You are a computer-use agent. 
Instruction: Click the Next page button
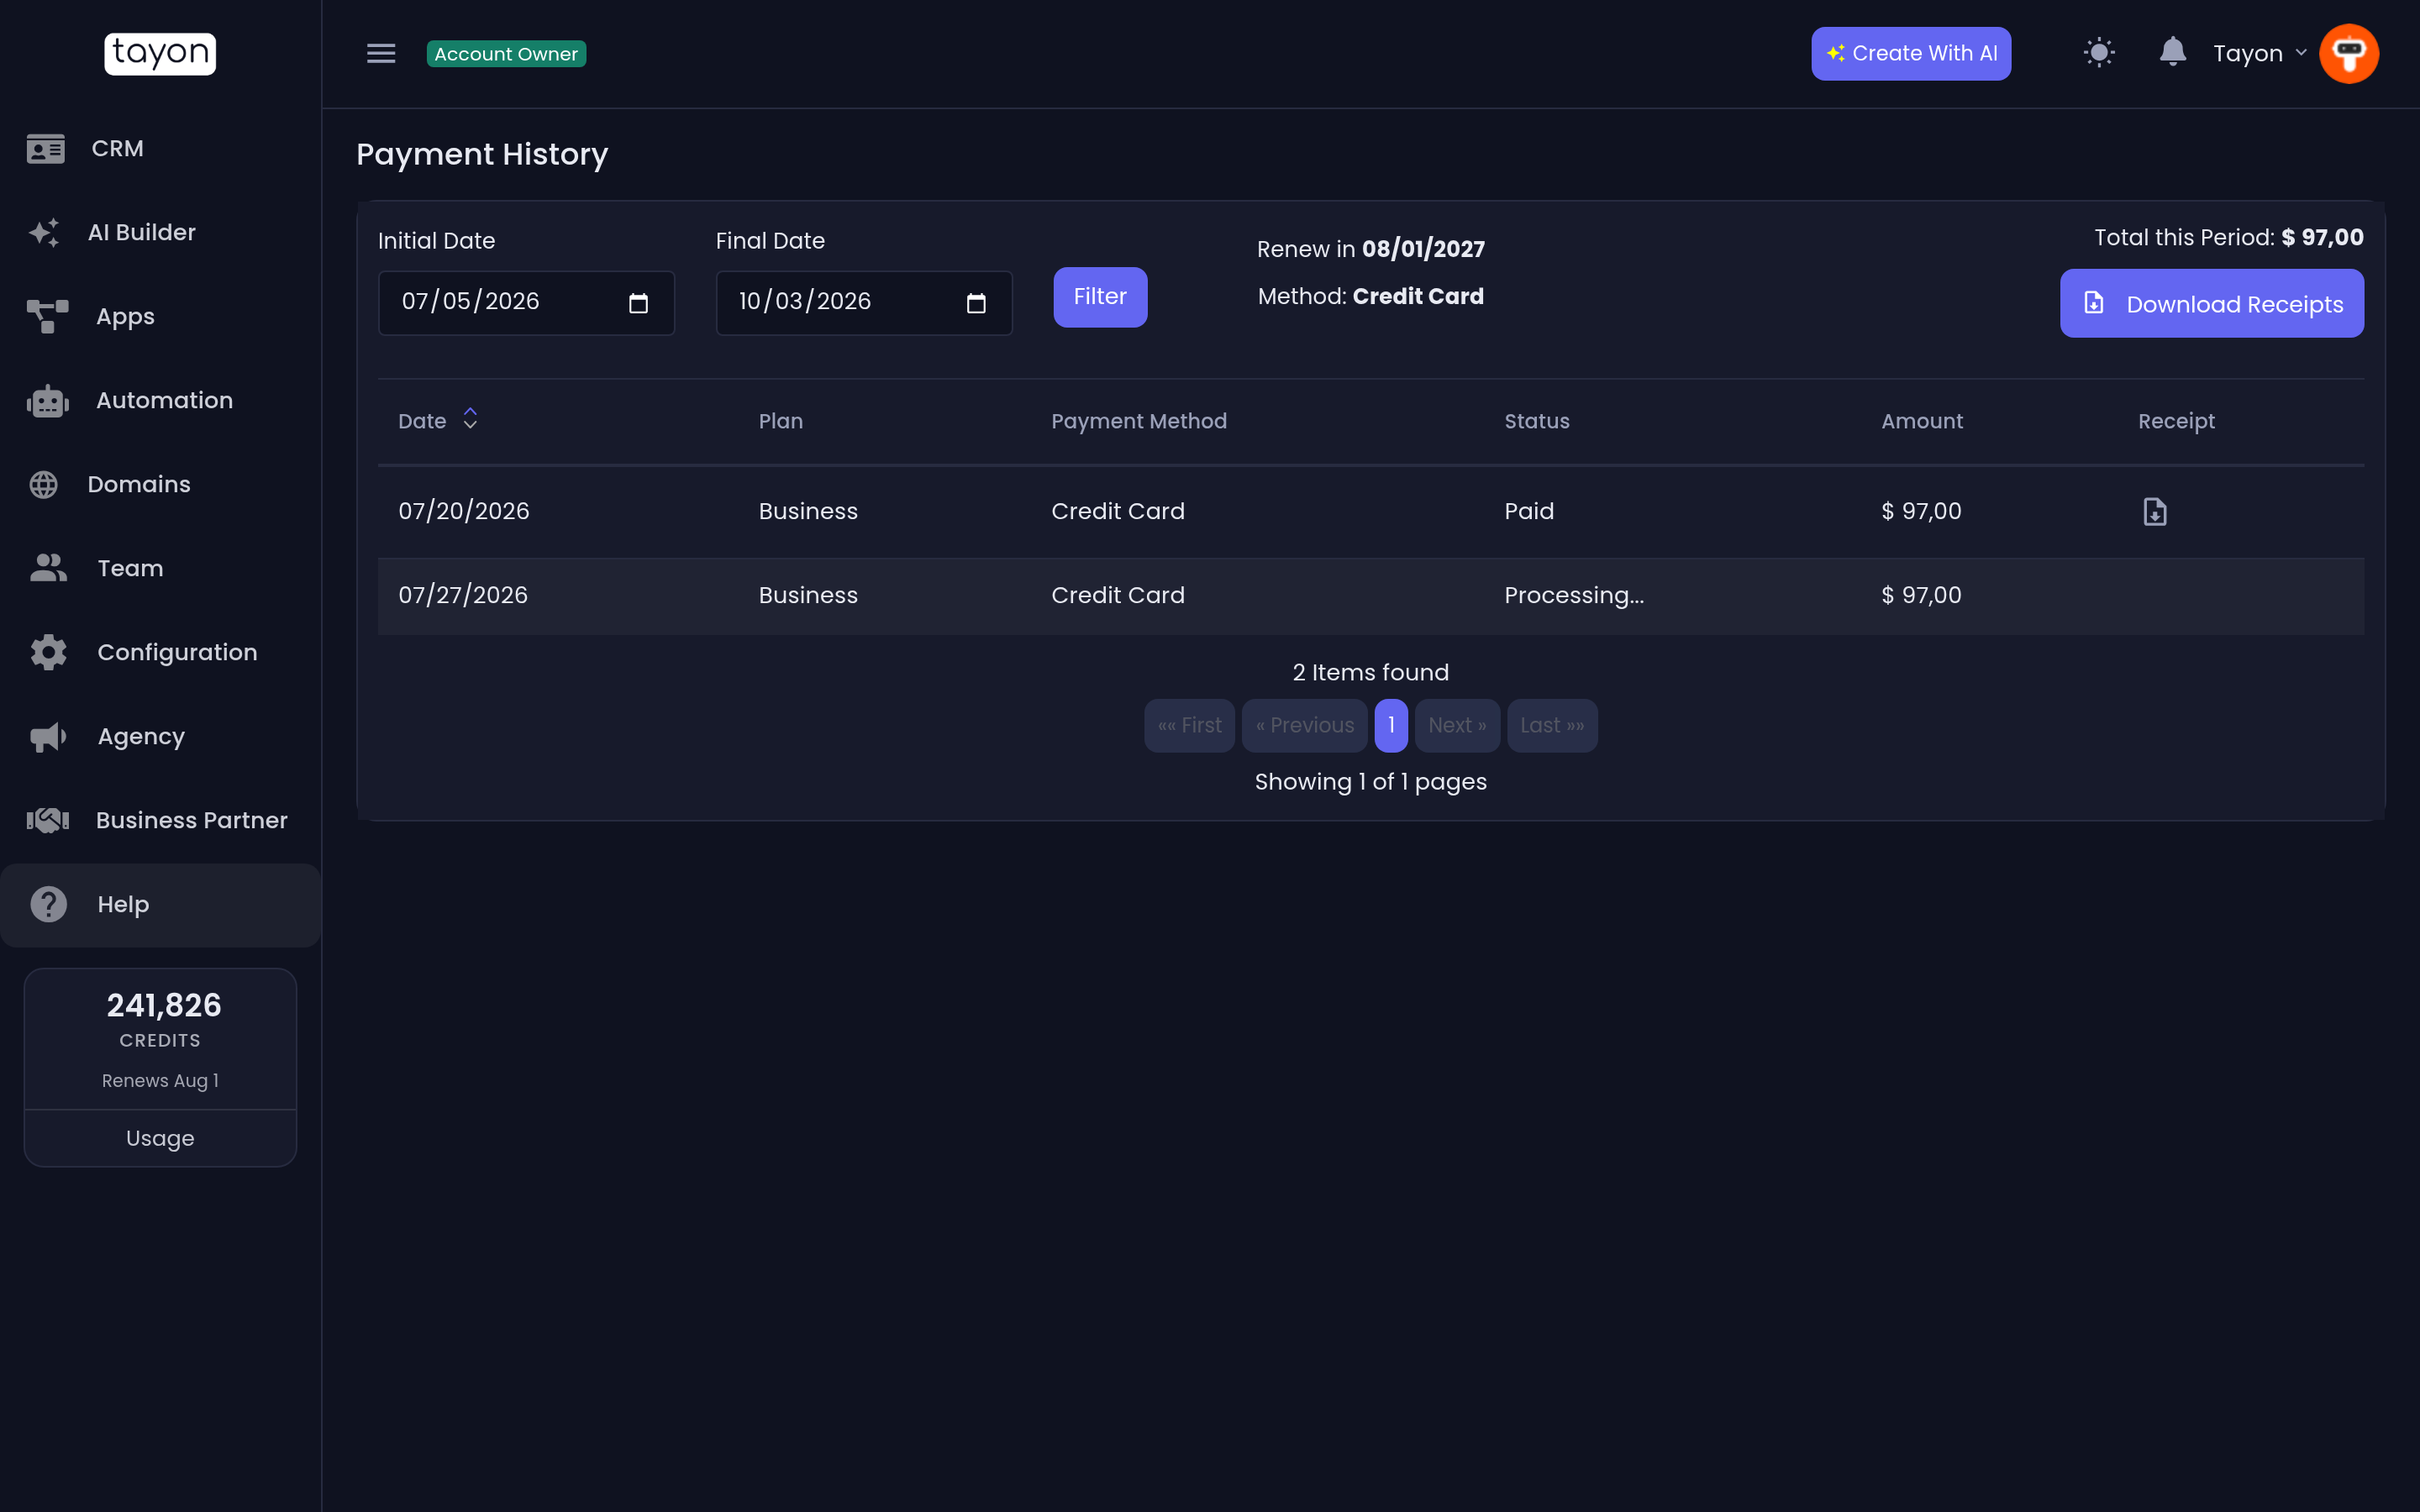(1457, 725)
